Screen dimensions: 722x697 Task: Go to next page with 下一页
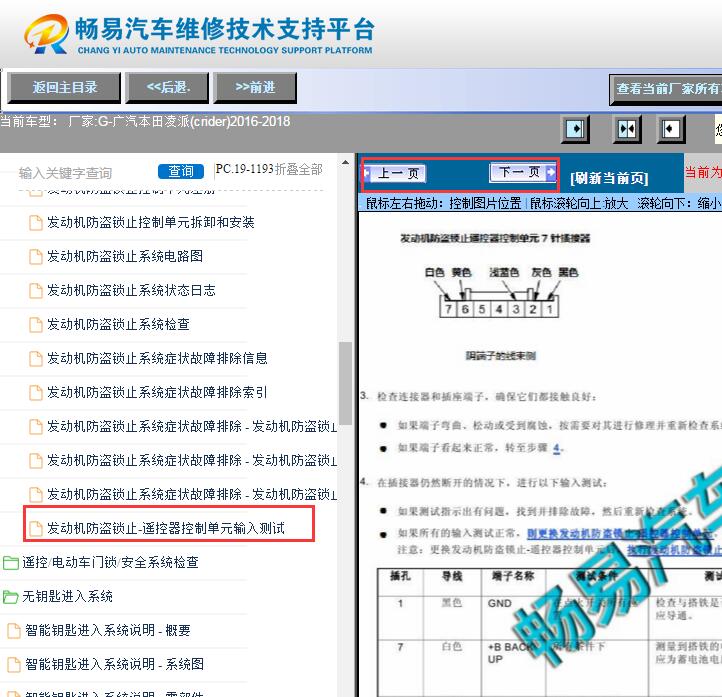point(523,173)
